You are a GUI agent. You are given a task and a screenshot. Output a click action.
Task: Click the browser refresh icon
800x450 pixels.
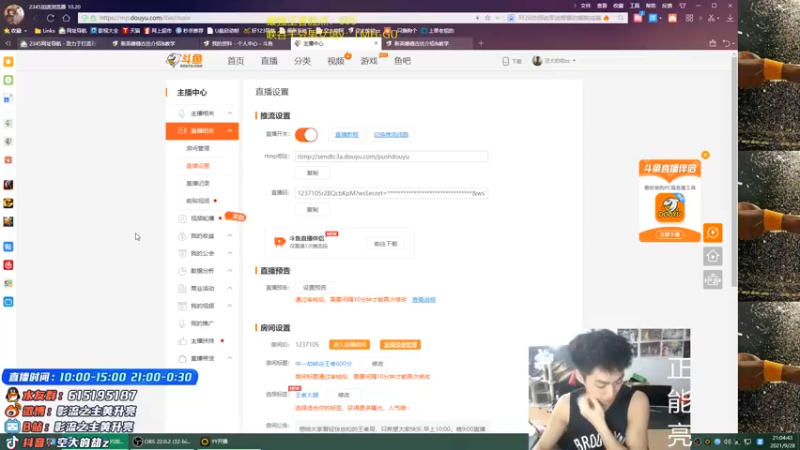pyautogui.click(x=51, y=18)
